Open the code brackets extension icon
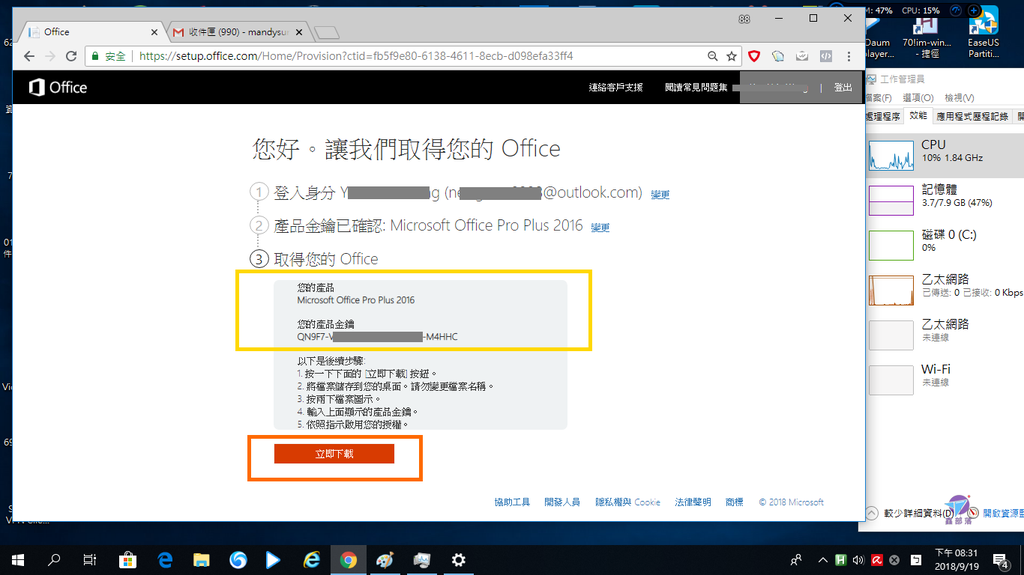This screenshot has height=575, width=1024. point(826,56)
